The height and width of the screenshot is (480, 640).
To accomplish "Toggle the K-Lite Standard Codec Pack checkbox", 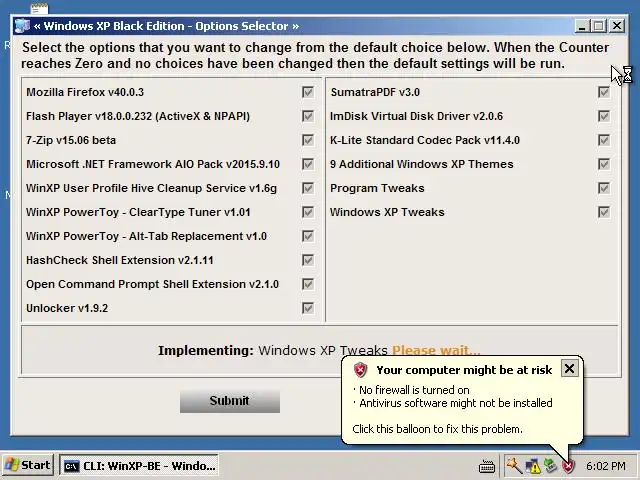I will (x=604, y=140).
